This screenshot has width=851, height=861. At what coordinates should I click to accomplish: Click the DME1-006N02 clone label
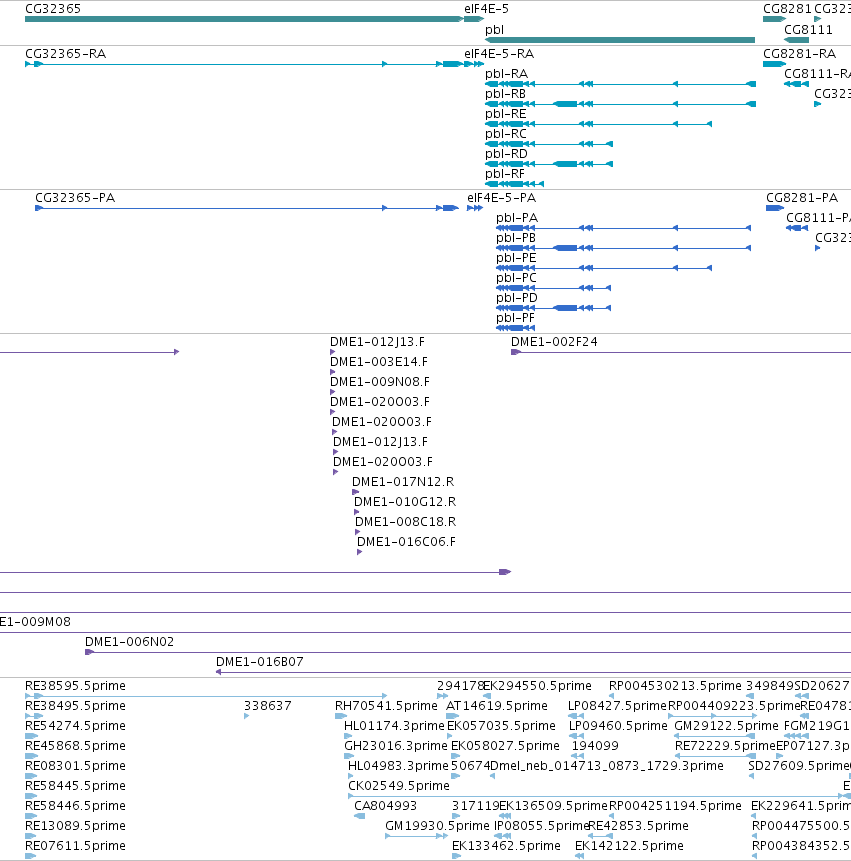tap(130, 641)
